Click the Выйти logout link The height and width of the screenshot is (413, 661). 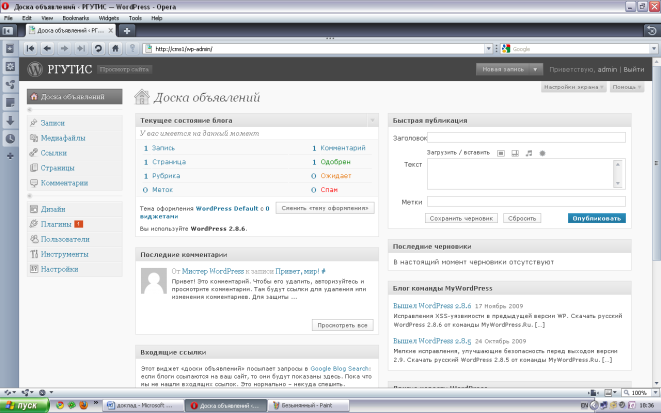[634, 70]
